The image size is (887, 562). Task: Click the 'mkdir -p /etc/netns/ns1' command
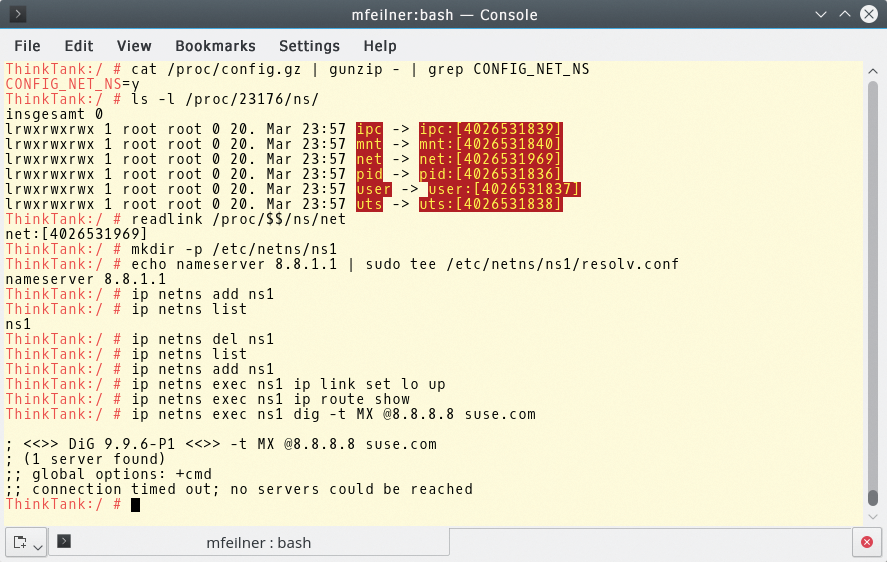pyautogui.click(x=234, y=249)
